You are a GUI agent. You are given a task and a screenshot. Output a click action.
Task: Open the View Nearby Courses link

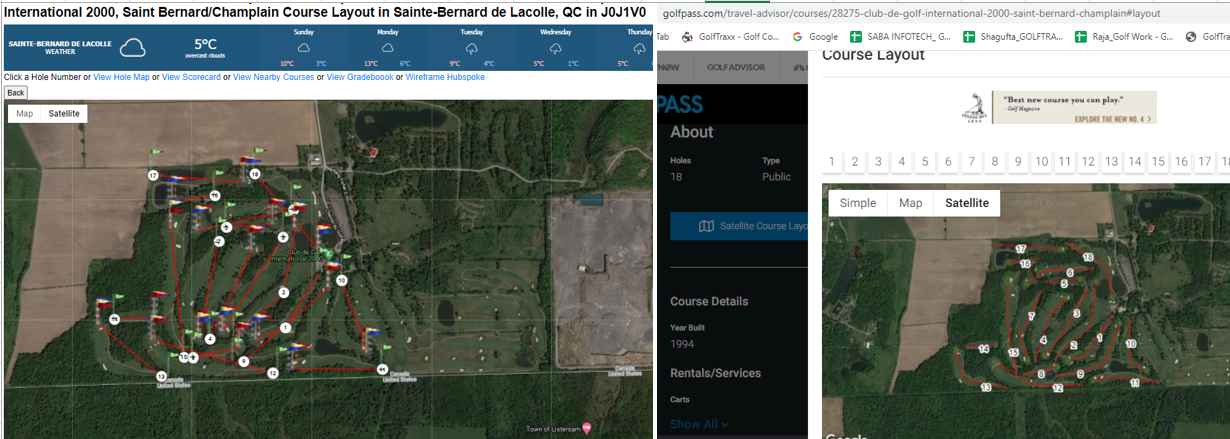click(273, 77)
